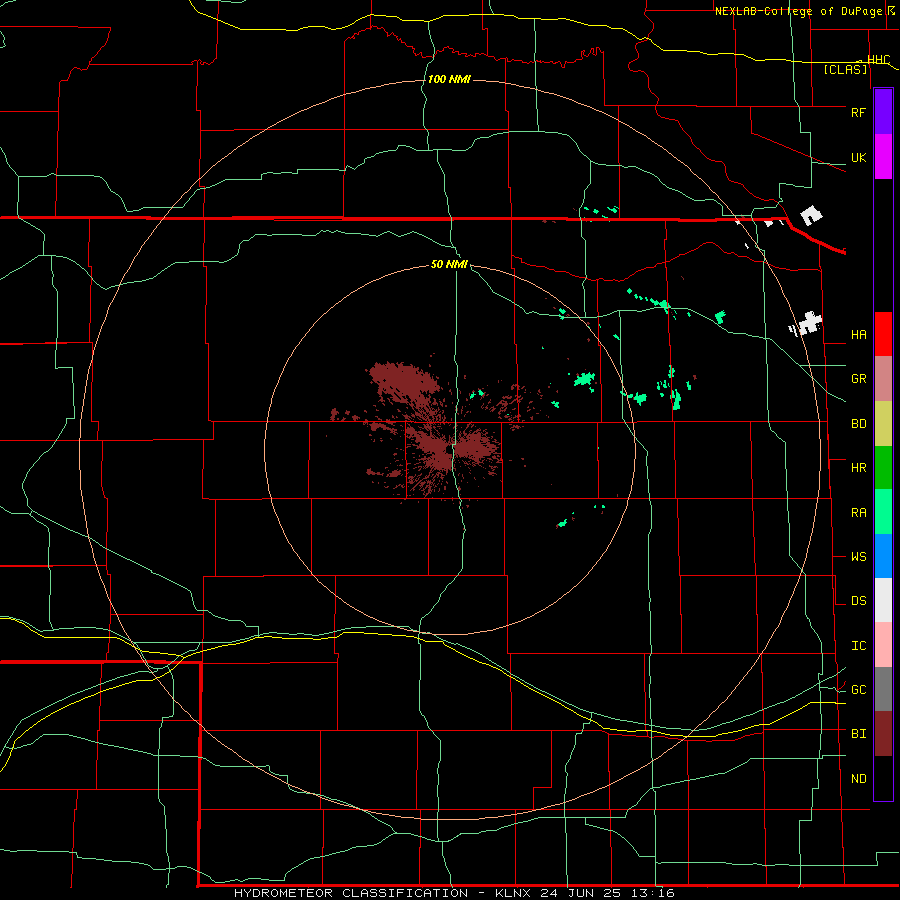Click the 'GR' legend label
Screen dimensions: 900x900
(x=858, y=379)
